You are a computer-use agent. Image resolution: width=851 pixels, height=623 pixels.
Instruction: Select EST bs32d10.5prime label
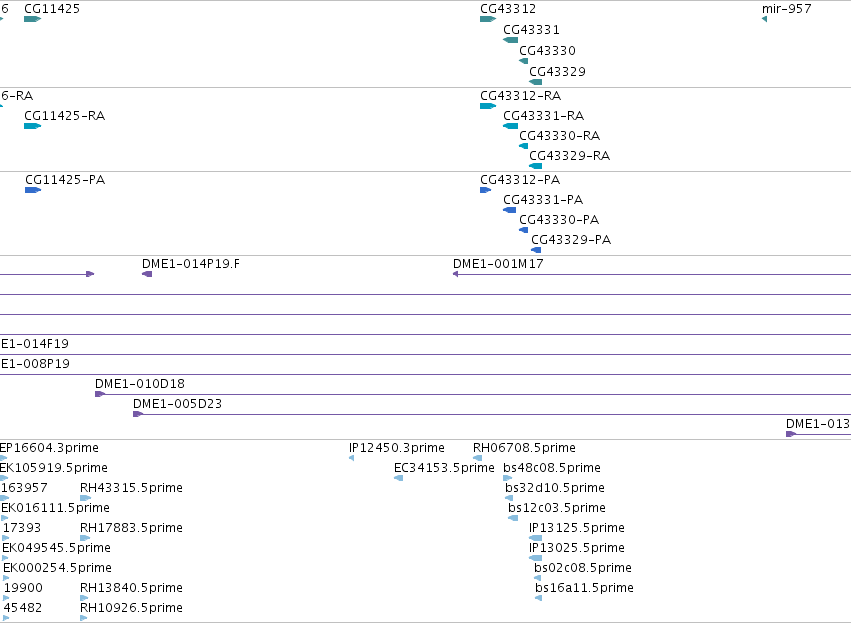click(555, 488)
